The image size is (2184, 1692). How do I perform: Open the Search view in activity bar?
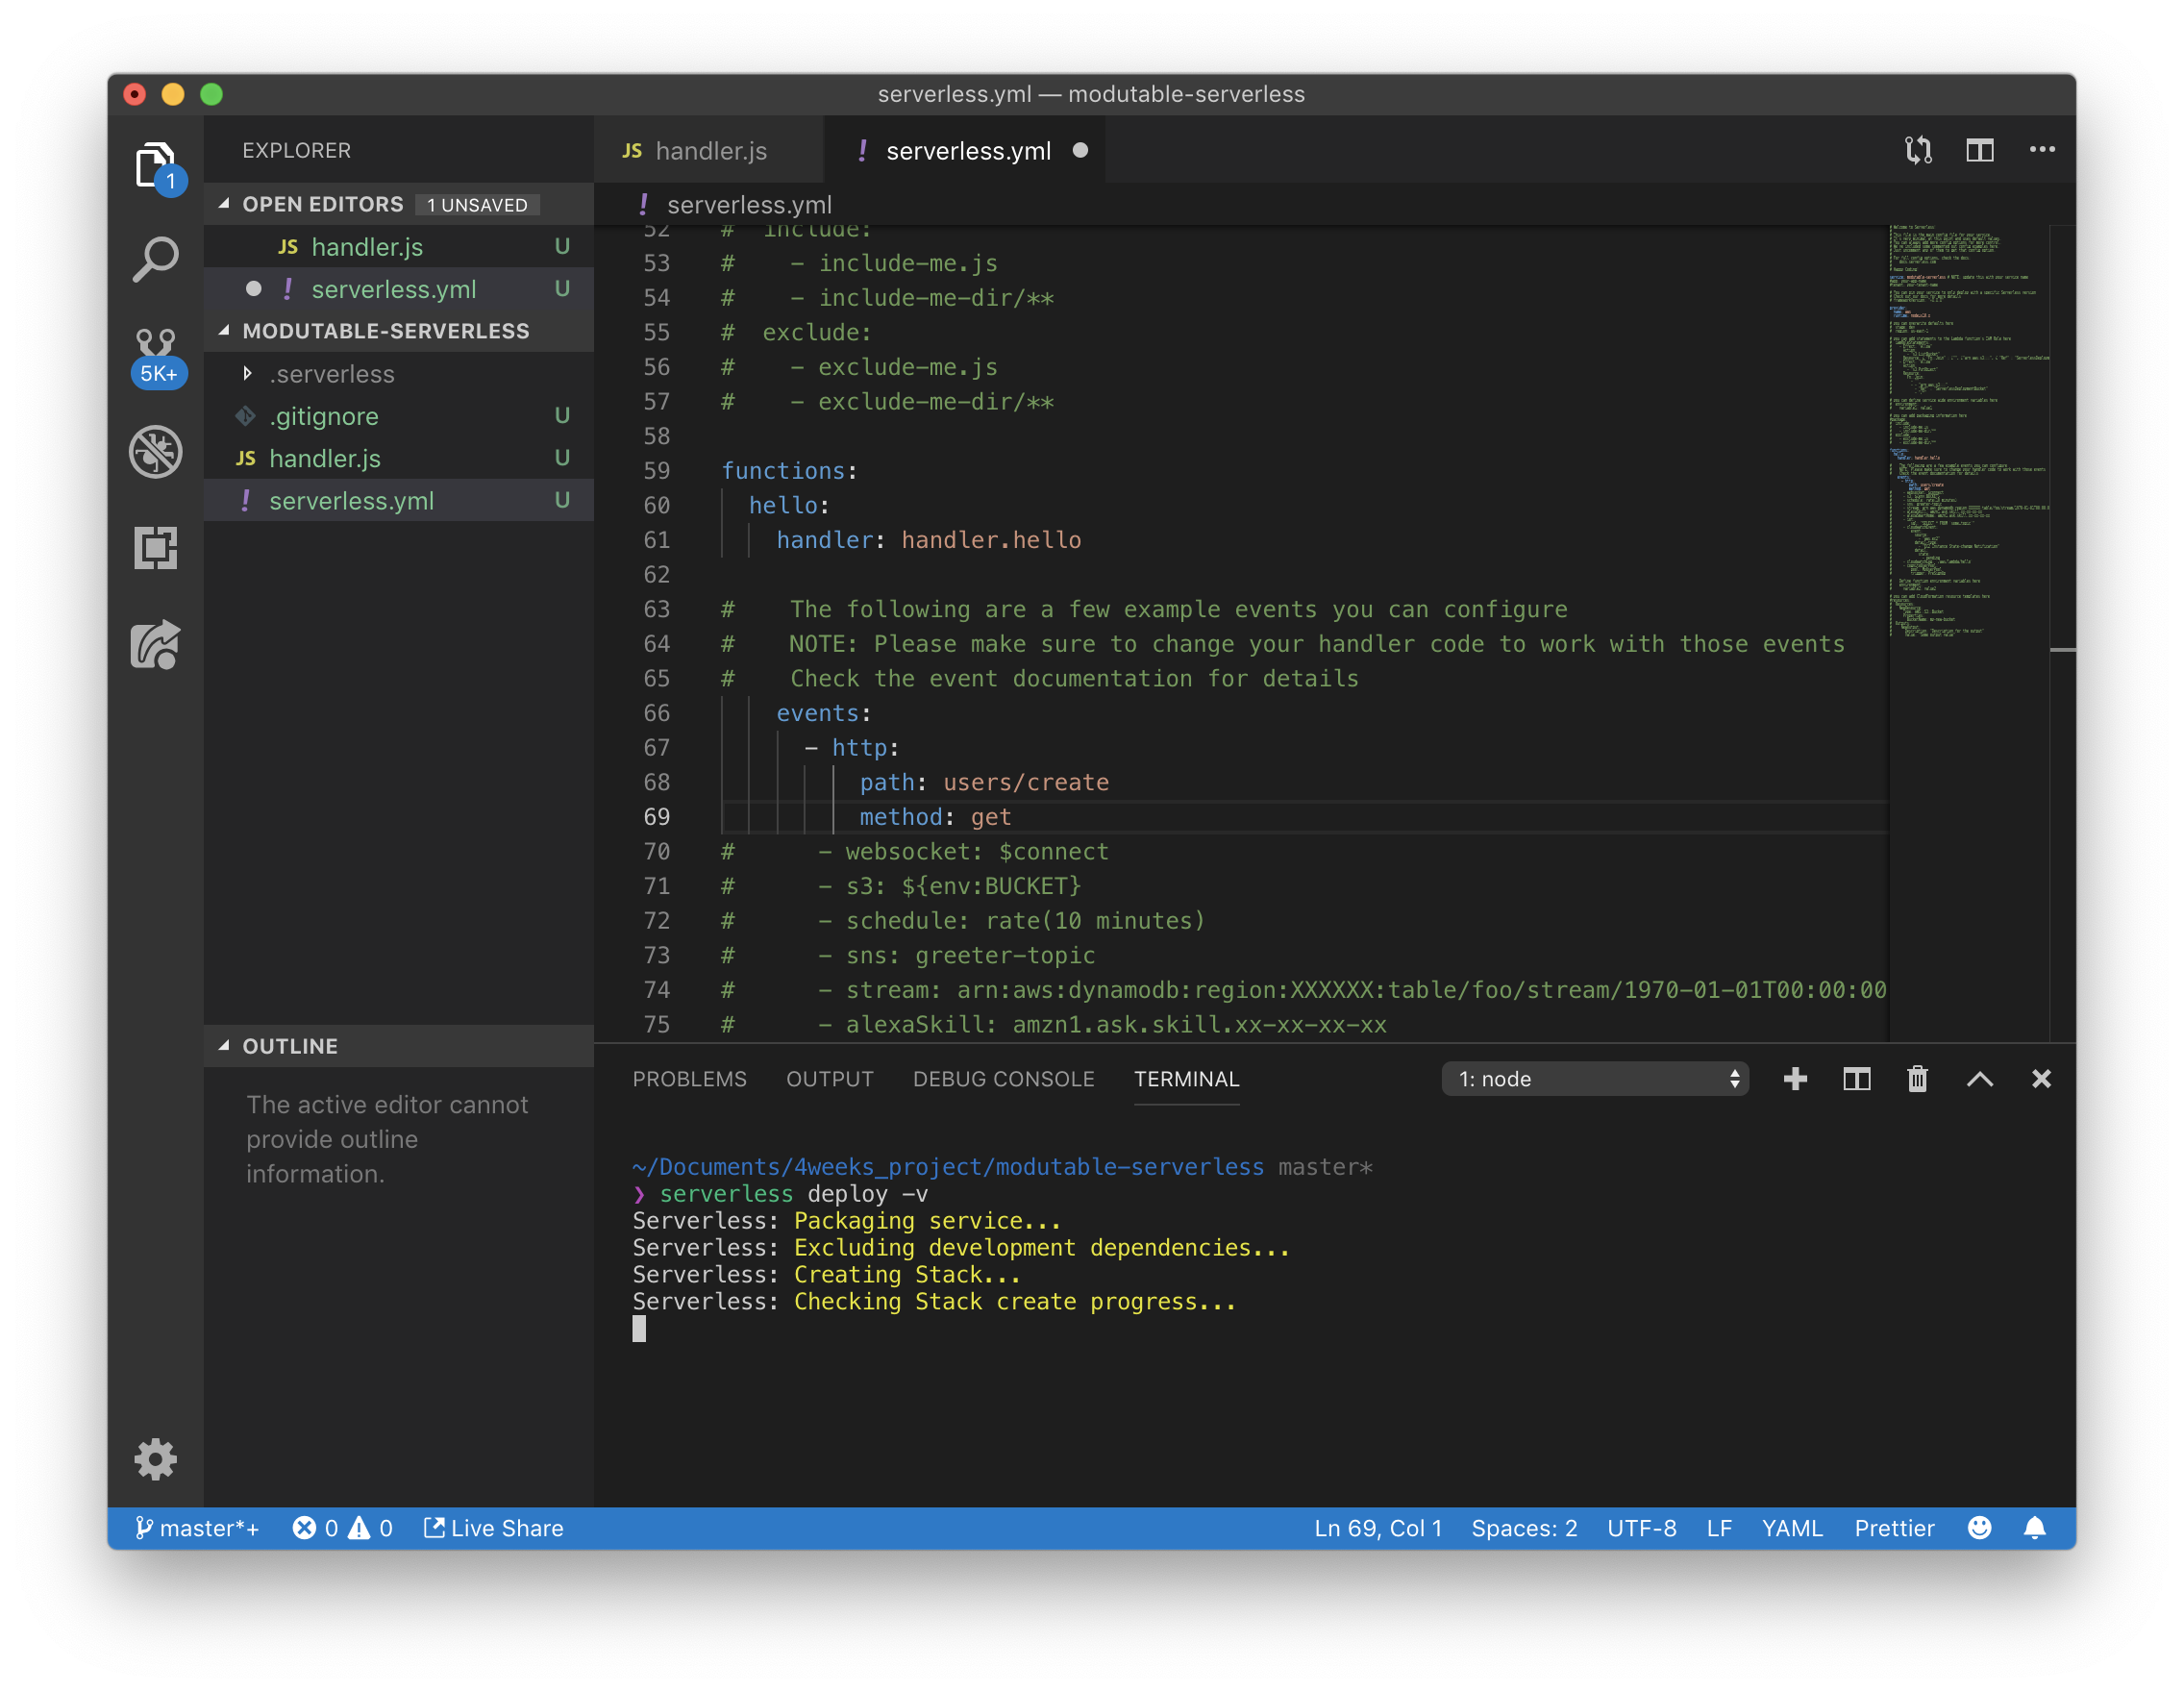coord(155,259)
